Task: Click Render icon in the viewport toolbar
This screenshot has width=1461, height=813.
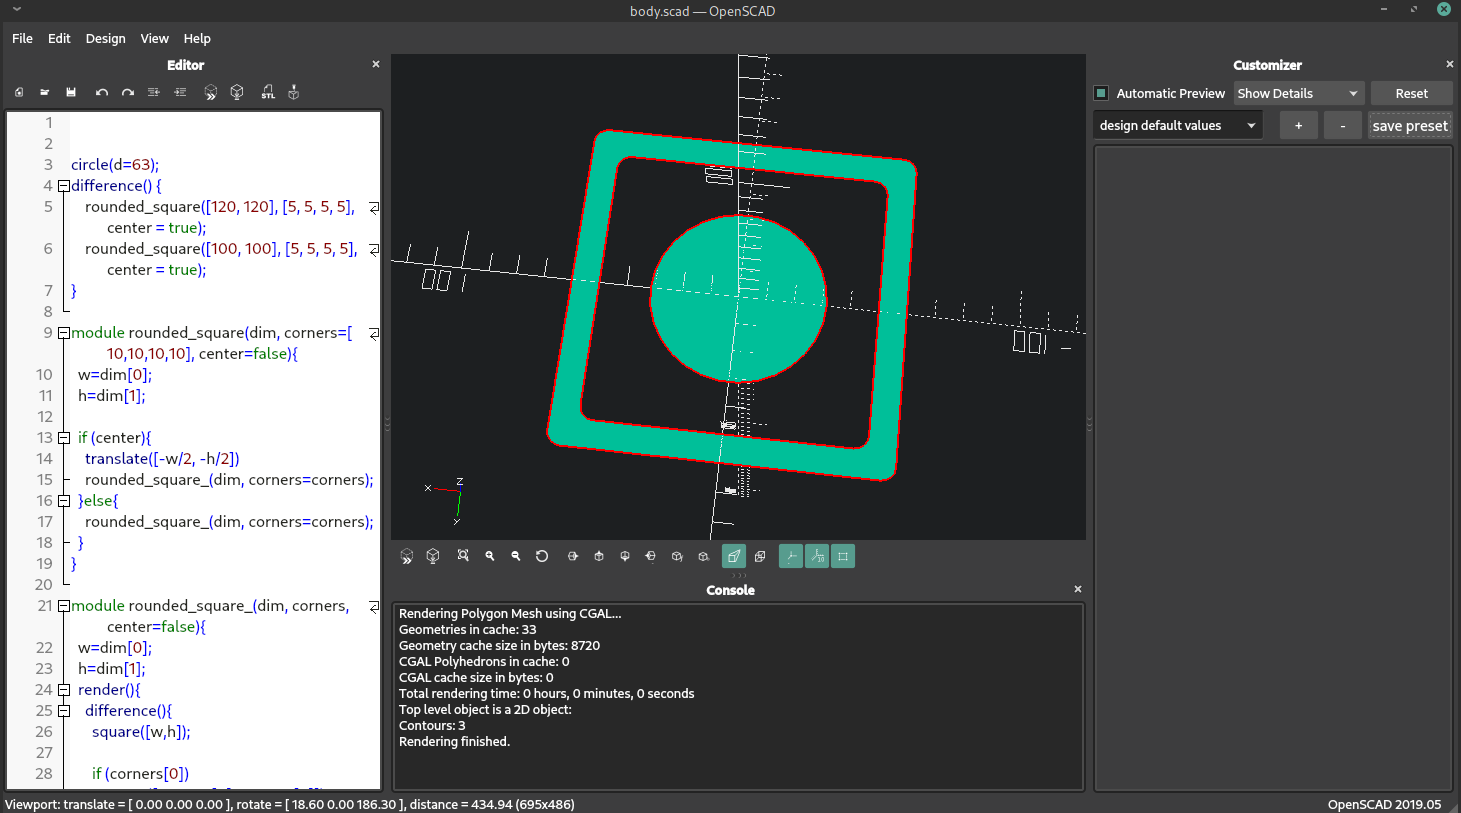Action: (433, 556)
